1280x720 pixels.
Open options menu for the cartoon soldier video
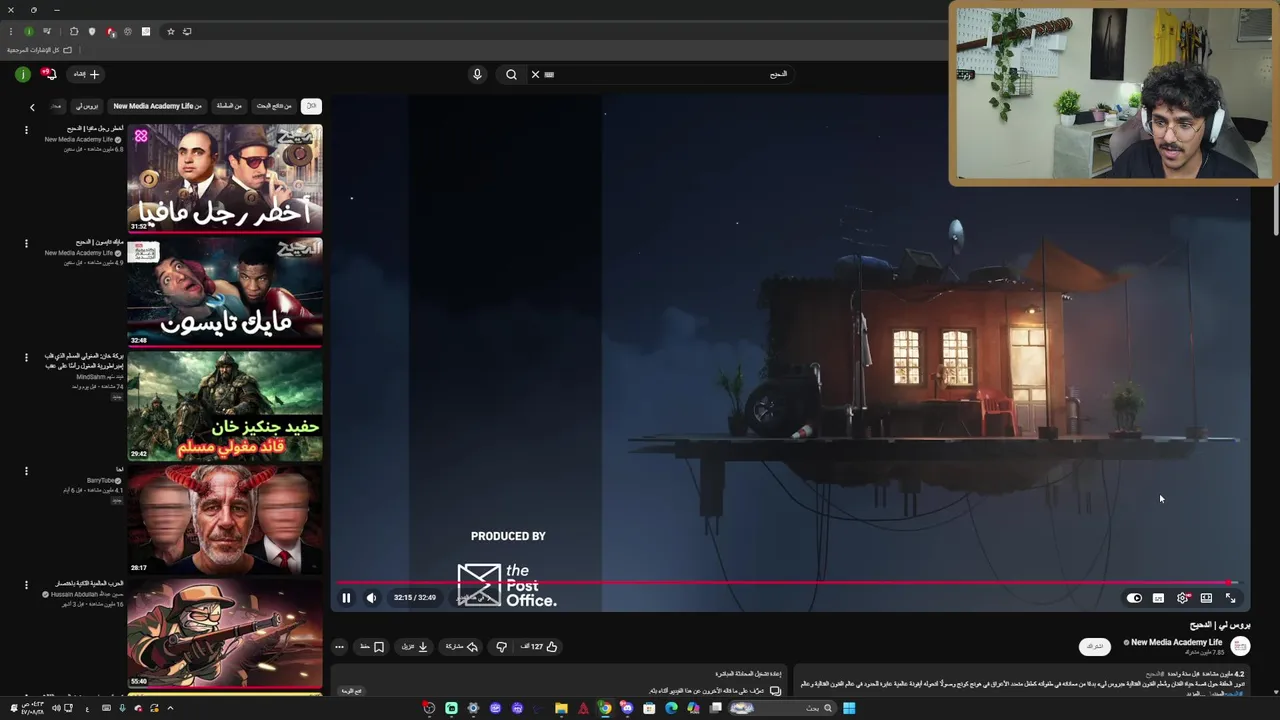[x=26, y=585]
